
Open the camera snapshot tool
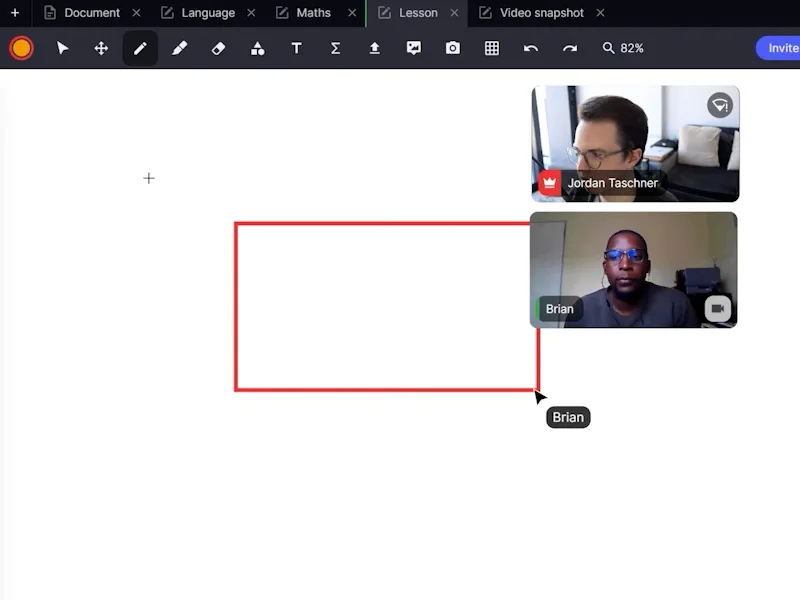pos(453,48)
